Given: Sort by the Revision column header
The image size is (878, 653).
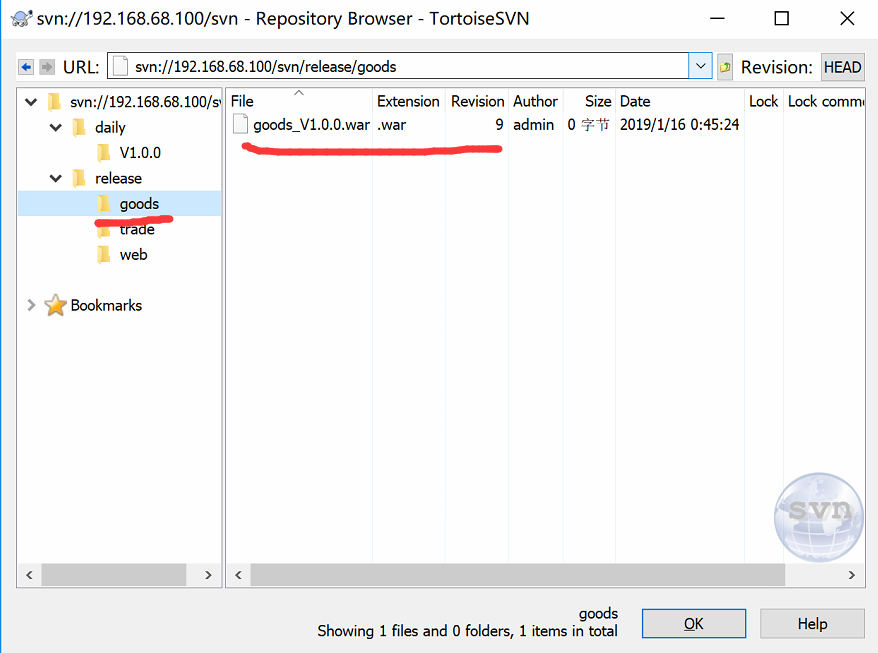Looking at the screenshot, I should pos(477,101).
